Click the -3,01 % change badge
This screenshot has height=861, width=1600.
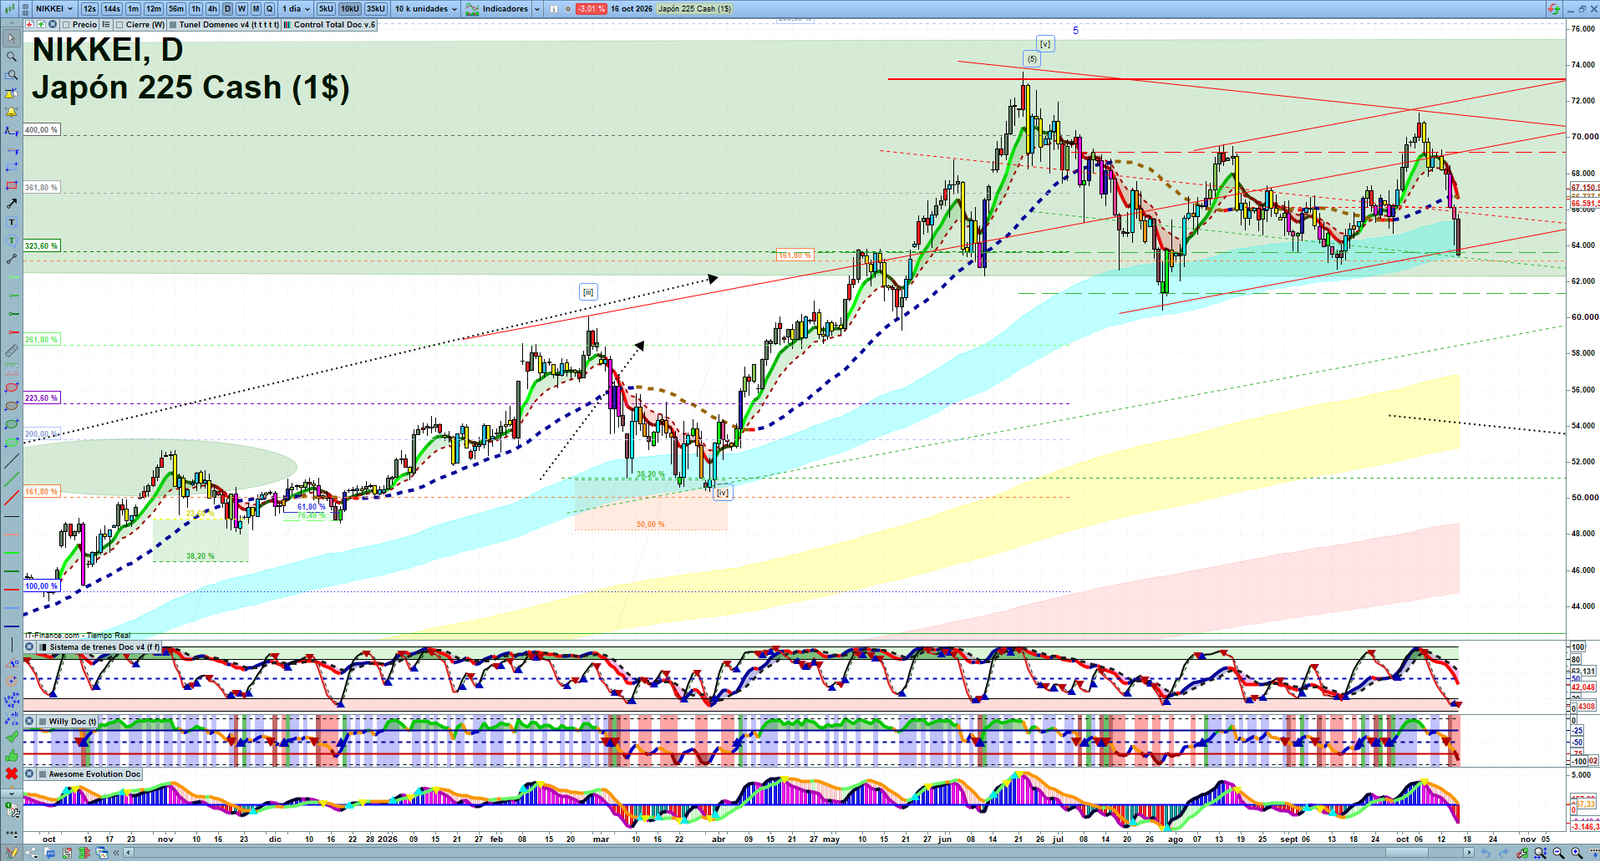(591, 9)
